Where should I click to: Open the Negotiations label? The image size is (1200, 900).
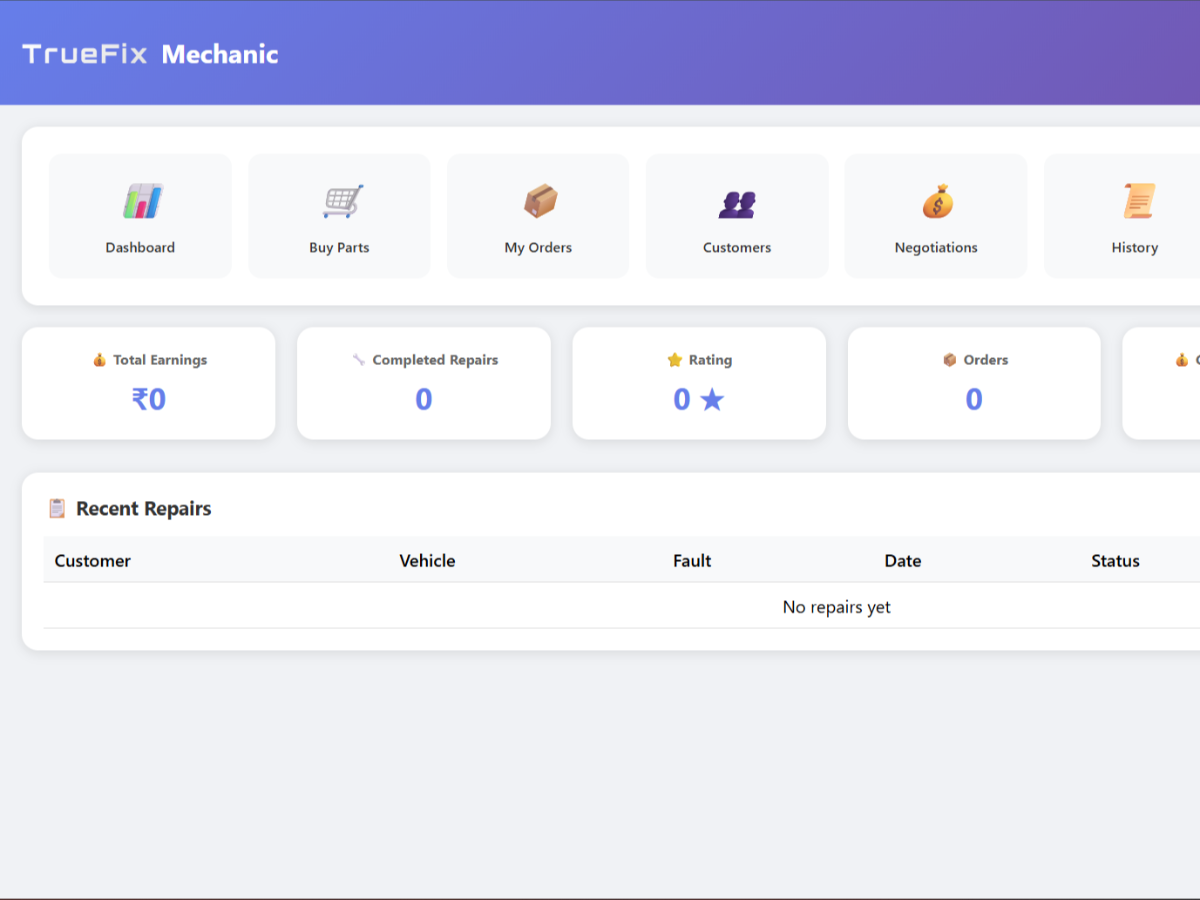tap(936, 248)
